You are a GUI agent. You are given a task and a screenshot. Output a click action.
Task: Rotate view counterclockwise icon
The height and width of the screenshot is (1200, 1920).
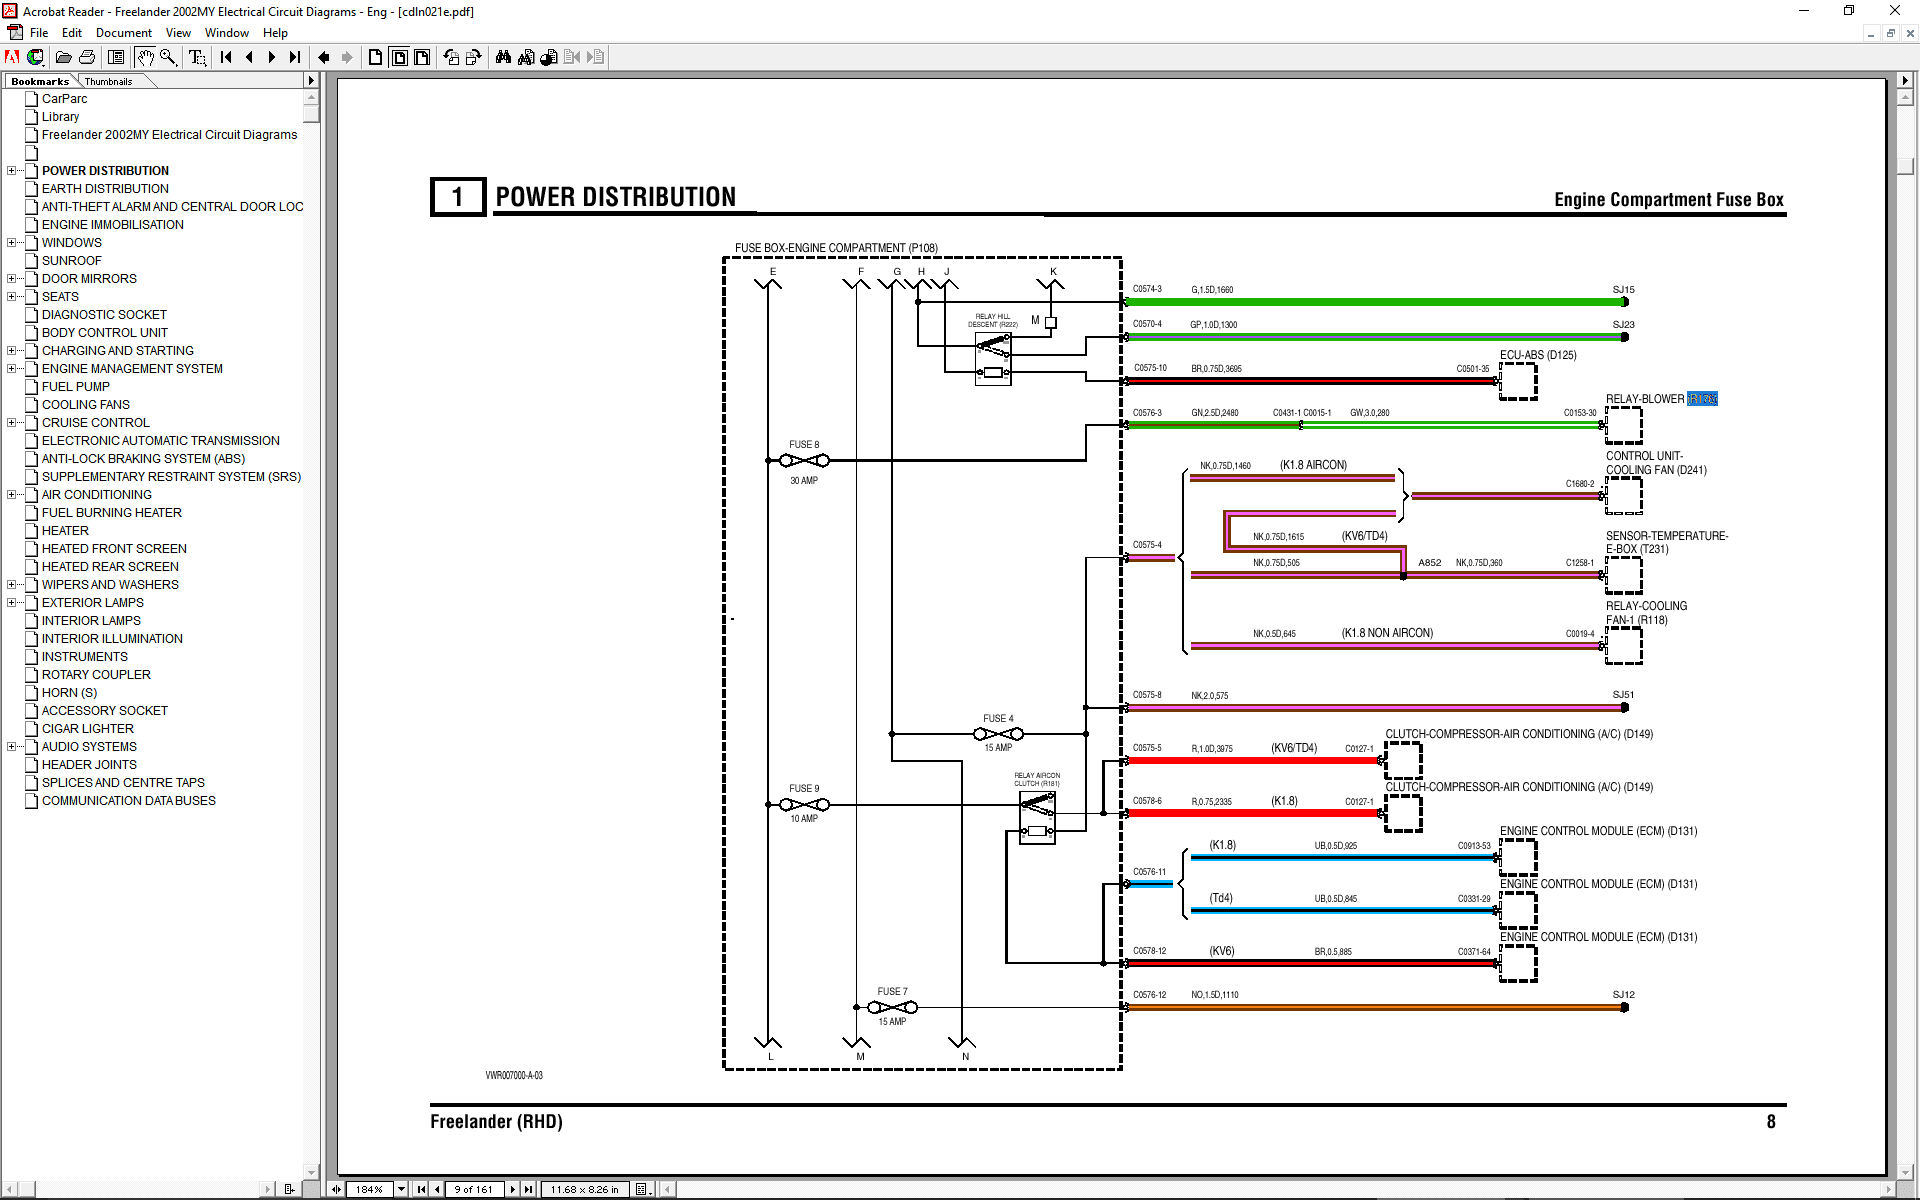pyautogui.click(x=451, y=57)
